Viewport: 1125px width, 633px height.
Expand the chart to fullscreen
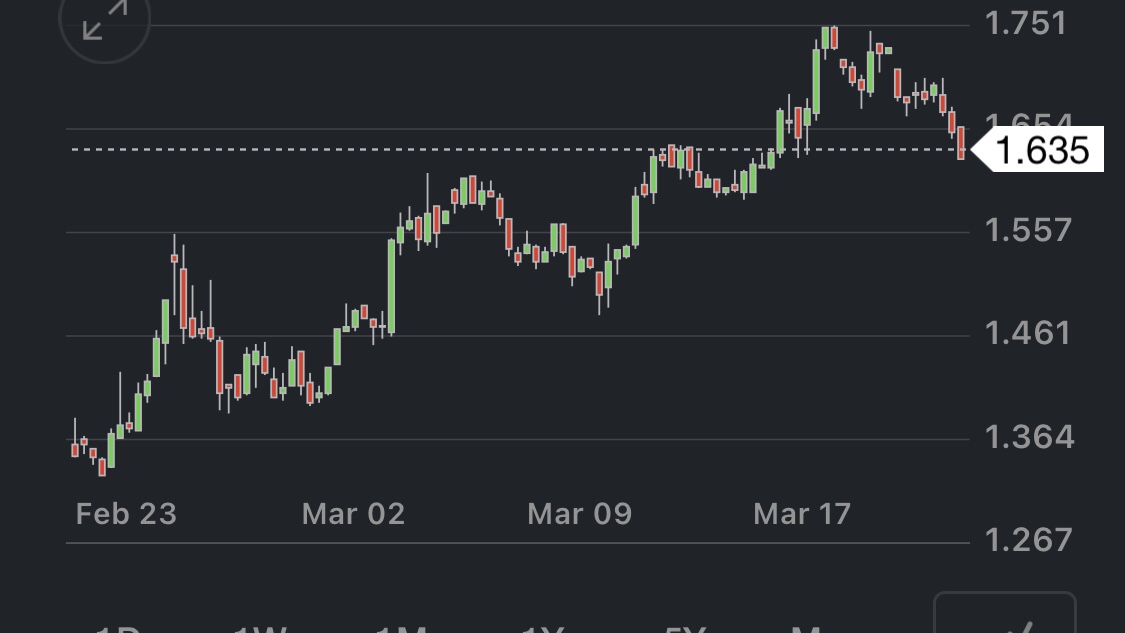pyautogui.click(x=104, y=20)
